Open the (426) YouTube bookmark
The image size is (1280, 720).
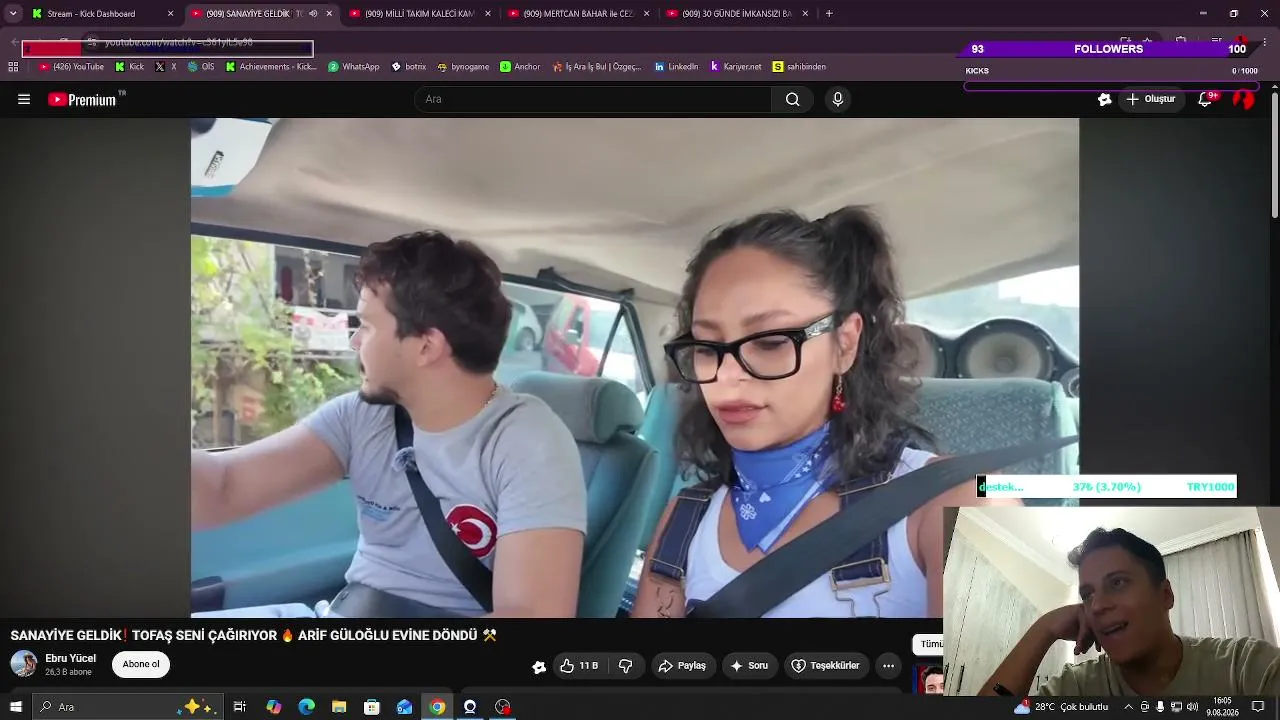pos(71,67)
